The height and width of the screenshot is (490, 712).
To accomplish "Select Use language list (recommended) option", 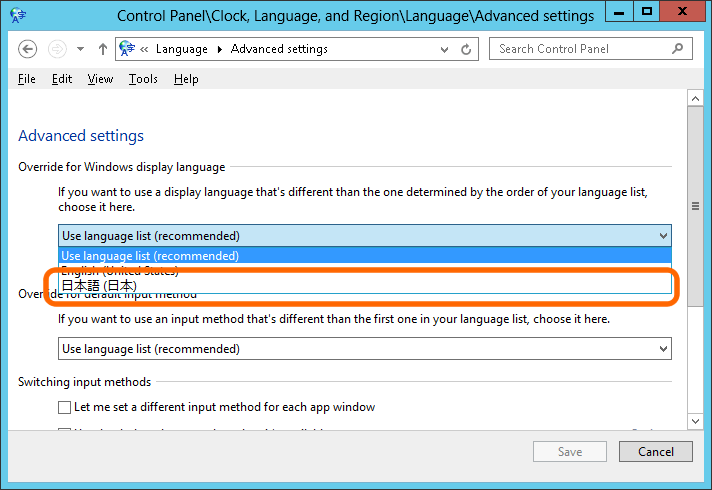I will 365,256.
